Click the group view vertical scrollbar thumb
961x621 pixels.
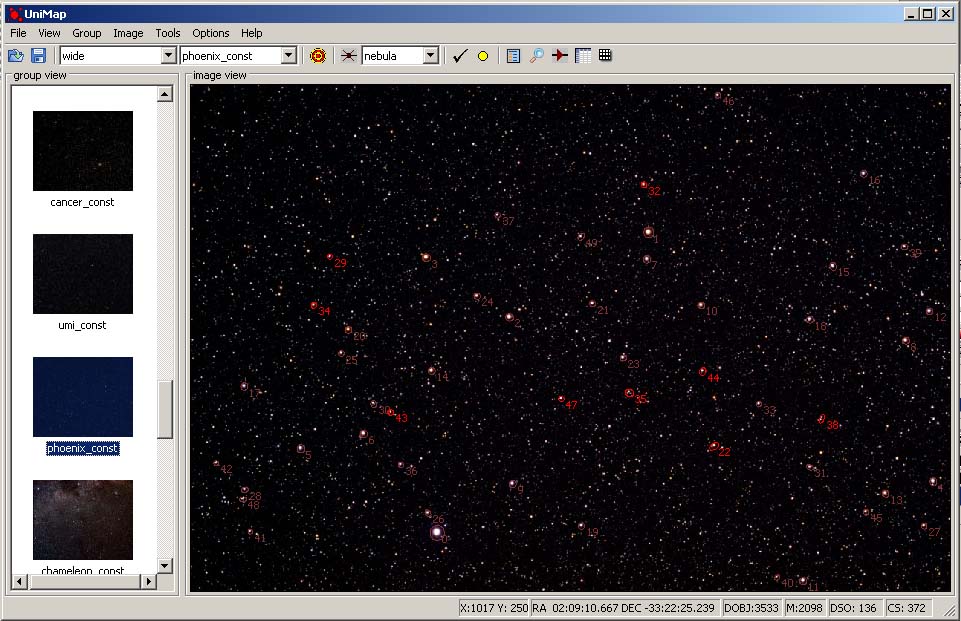164,410
